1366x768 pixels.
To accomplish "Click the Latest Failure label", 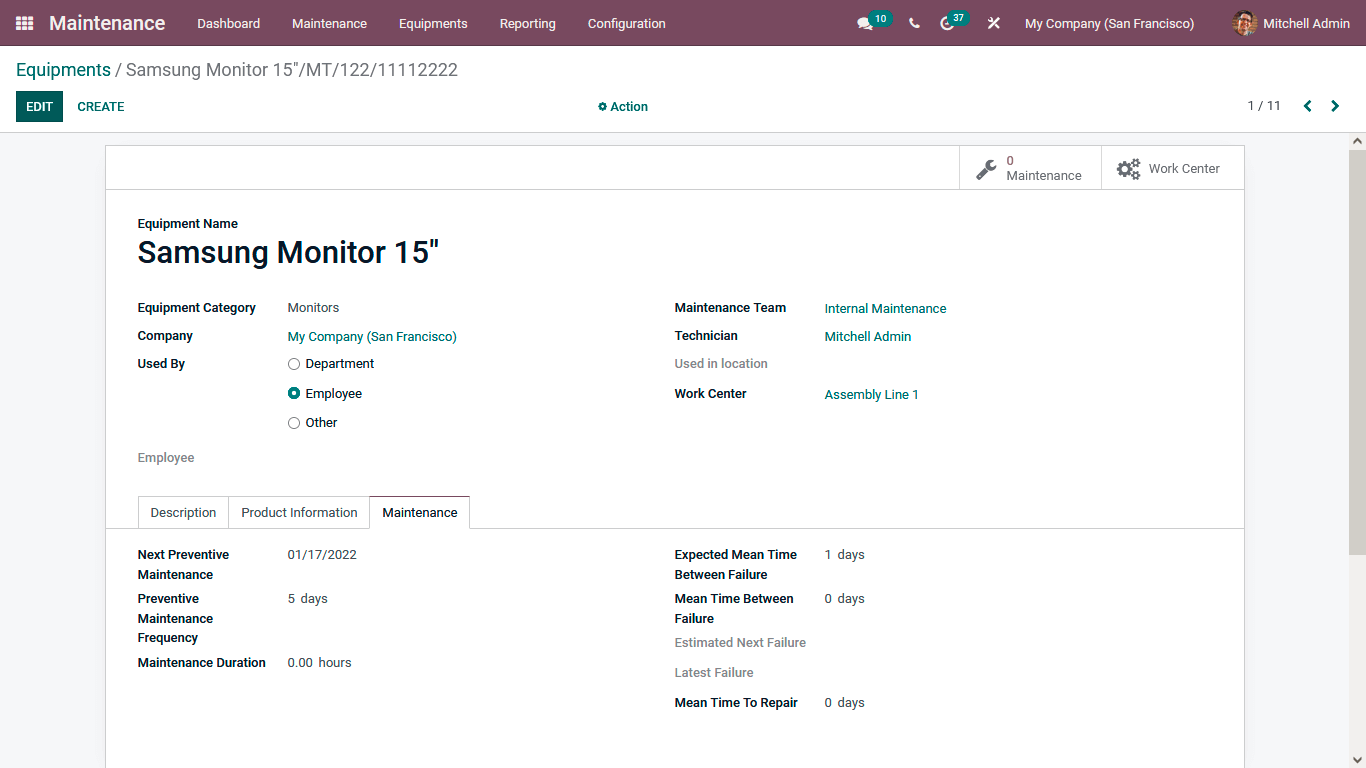I will (x=714, y=673).
